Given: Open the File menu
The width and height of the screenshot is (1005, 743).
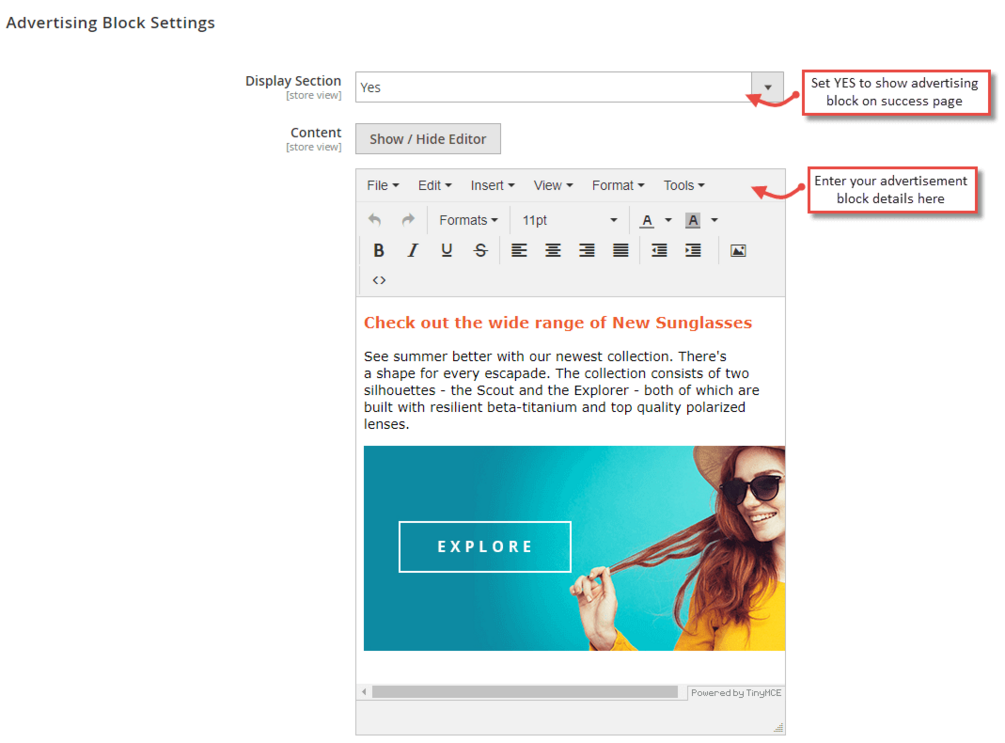Looking at the screenshot, I should click(x=383, y=185).
